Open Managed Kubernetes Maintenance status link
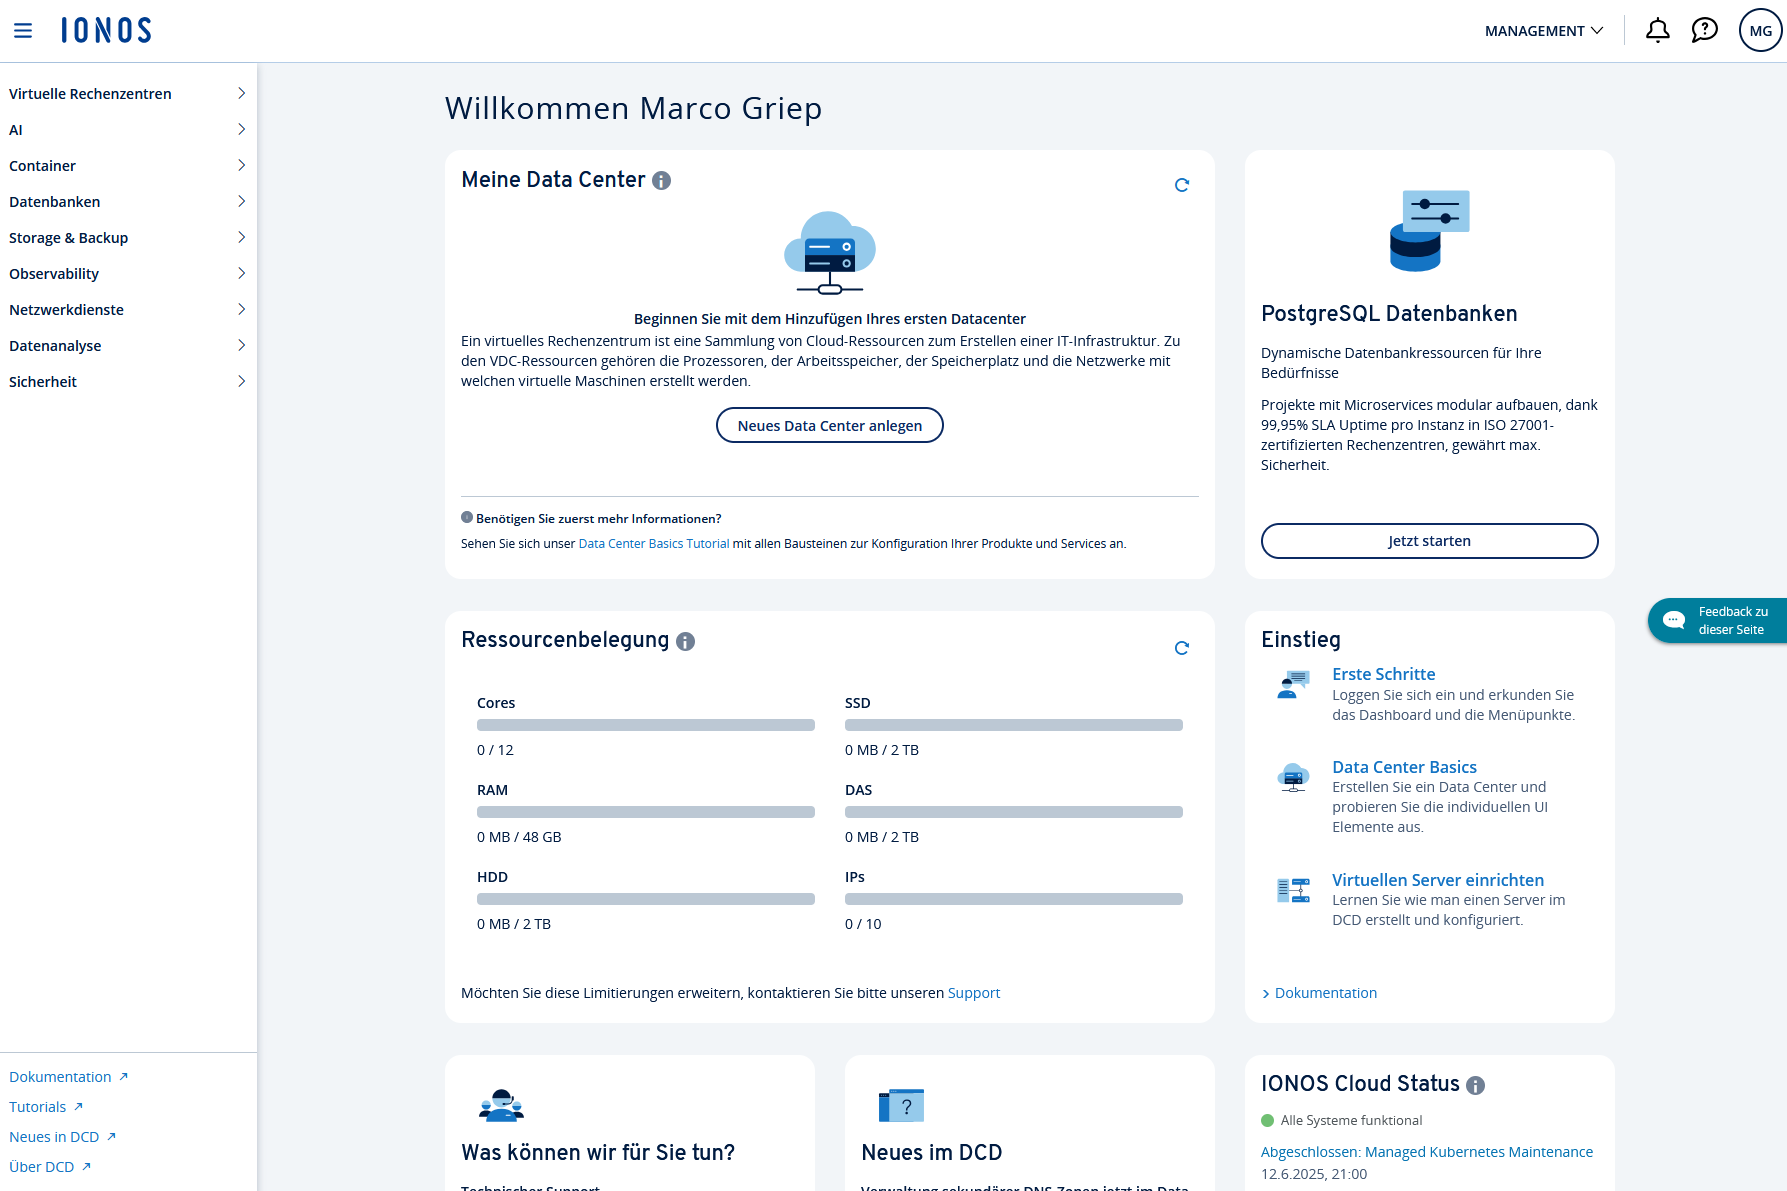This screenshot has height=1191, width=1787. click(1426, 1152)
